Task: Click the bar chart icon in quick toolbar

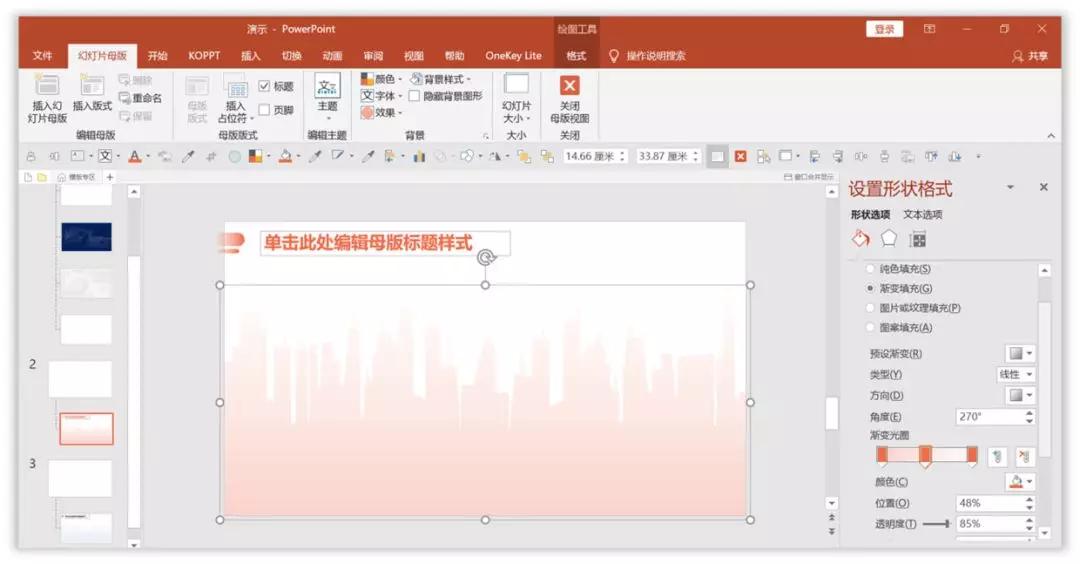Action: 419,157
